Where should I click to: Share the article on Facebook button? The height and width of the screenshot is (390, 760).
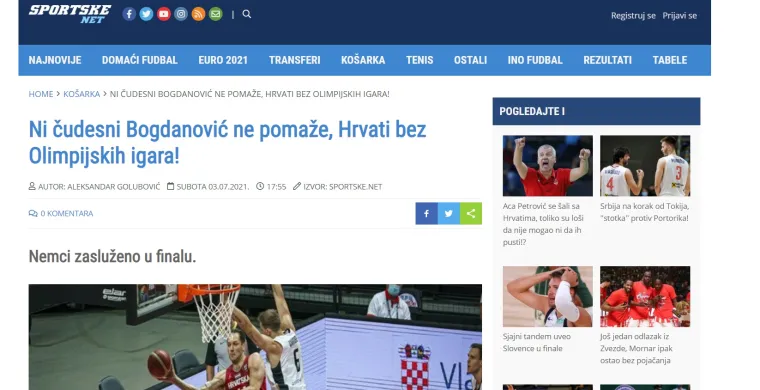pos(427,213)
